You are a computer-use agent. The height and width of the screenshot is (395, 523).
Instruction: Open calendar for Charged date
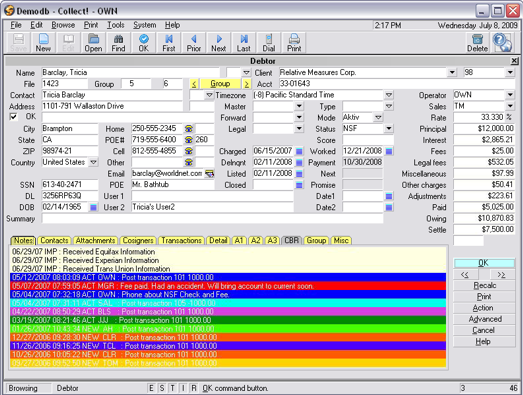(299, 151)
